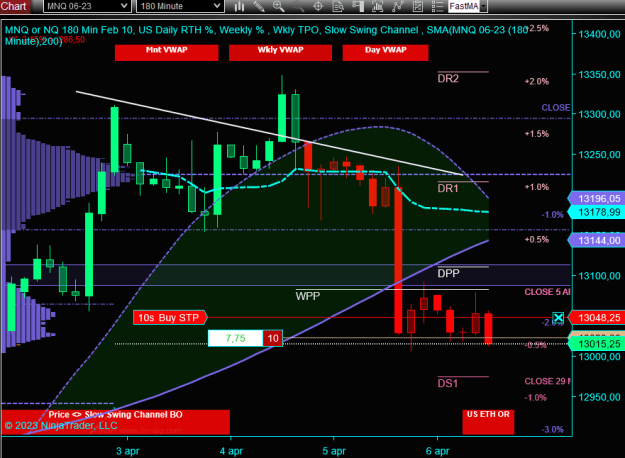Click the FastMA template name field

point(464,6)
